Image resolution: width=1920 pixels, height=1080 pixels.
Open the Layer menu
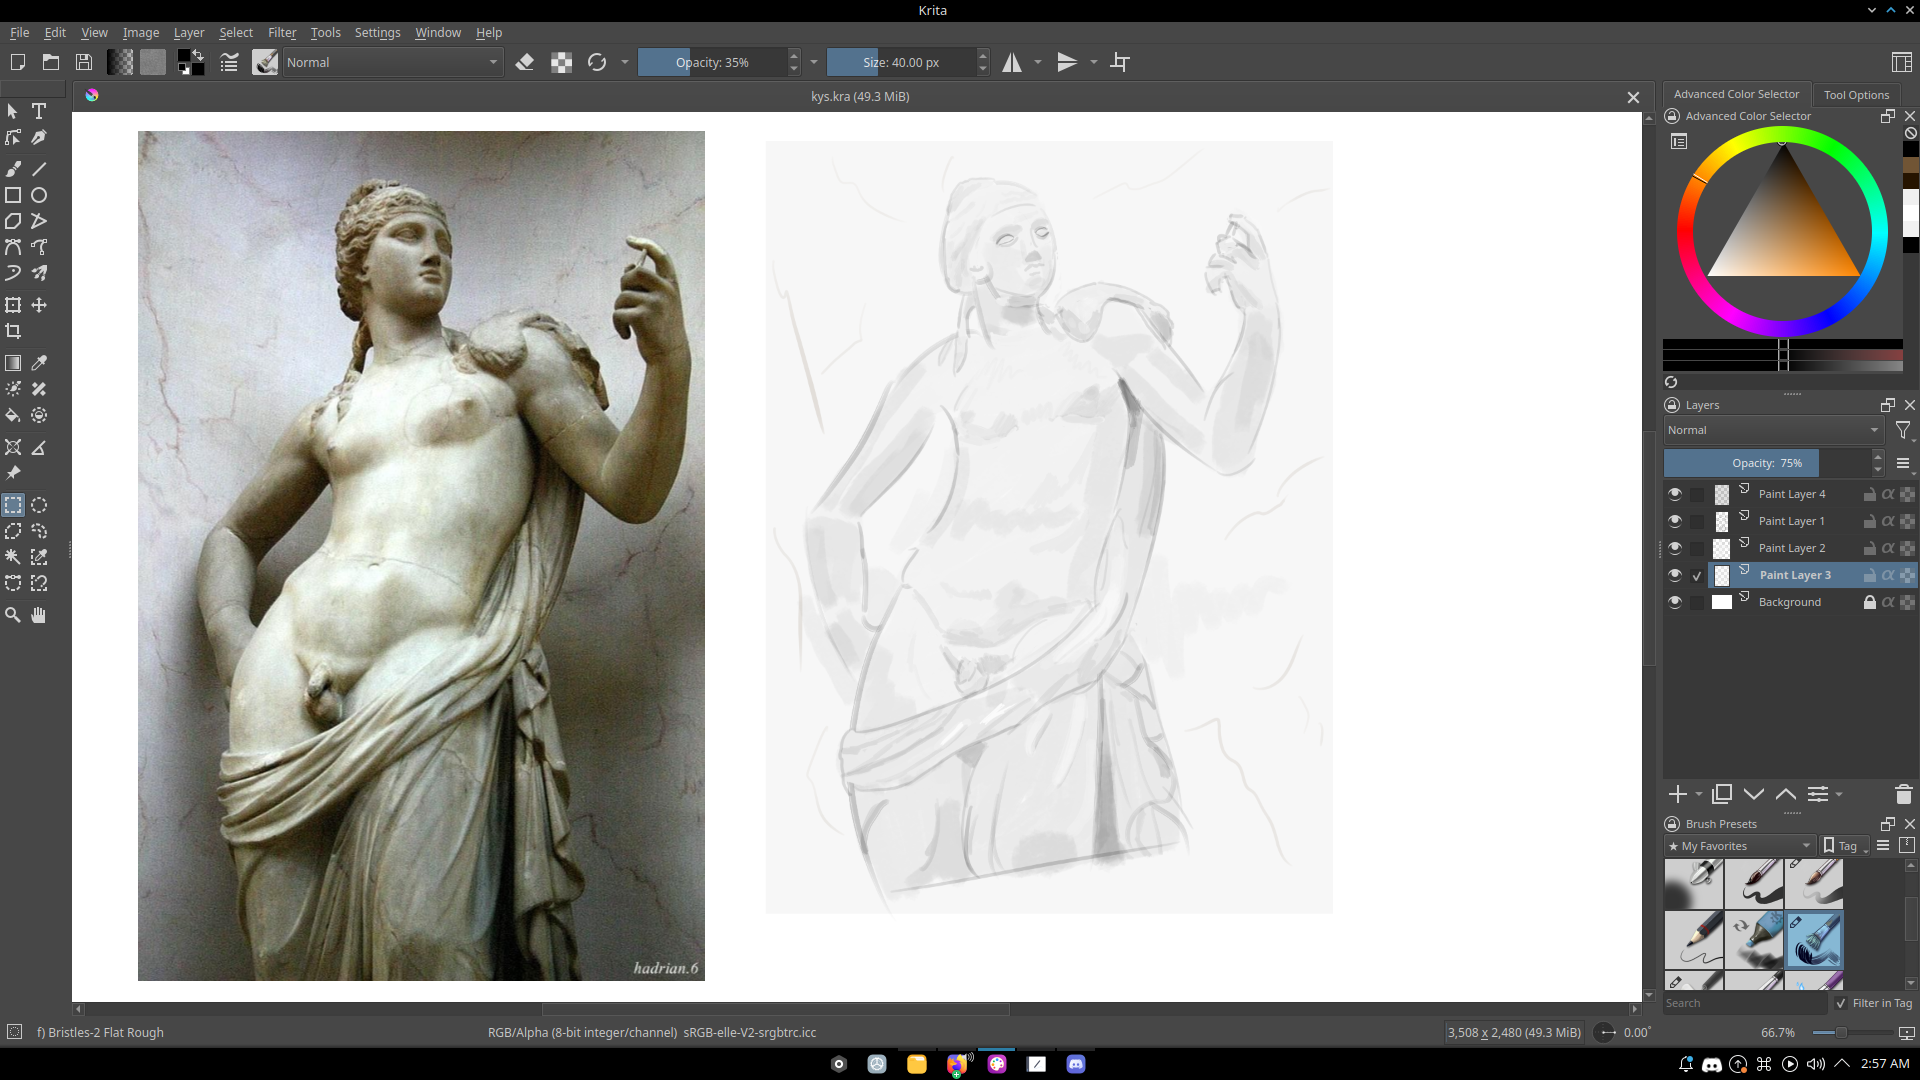tap(188, 32)
